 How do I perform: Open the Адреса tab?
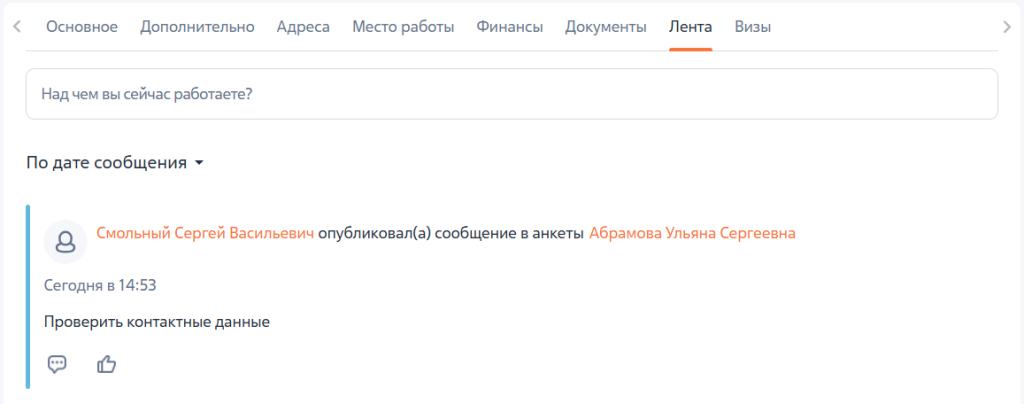(303, 27)
